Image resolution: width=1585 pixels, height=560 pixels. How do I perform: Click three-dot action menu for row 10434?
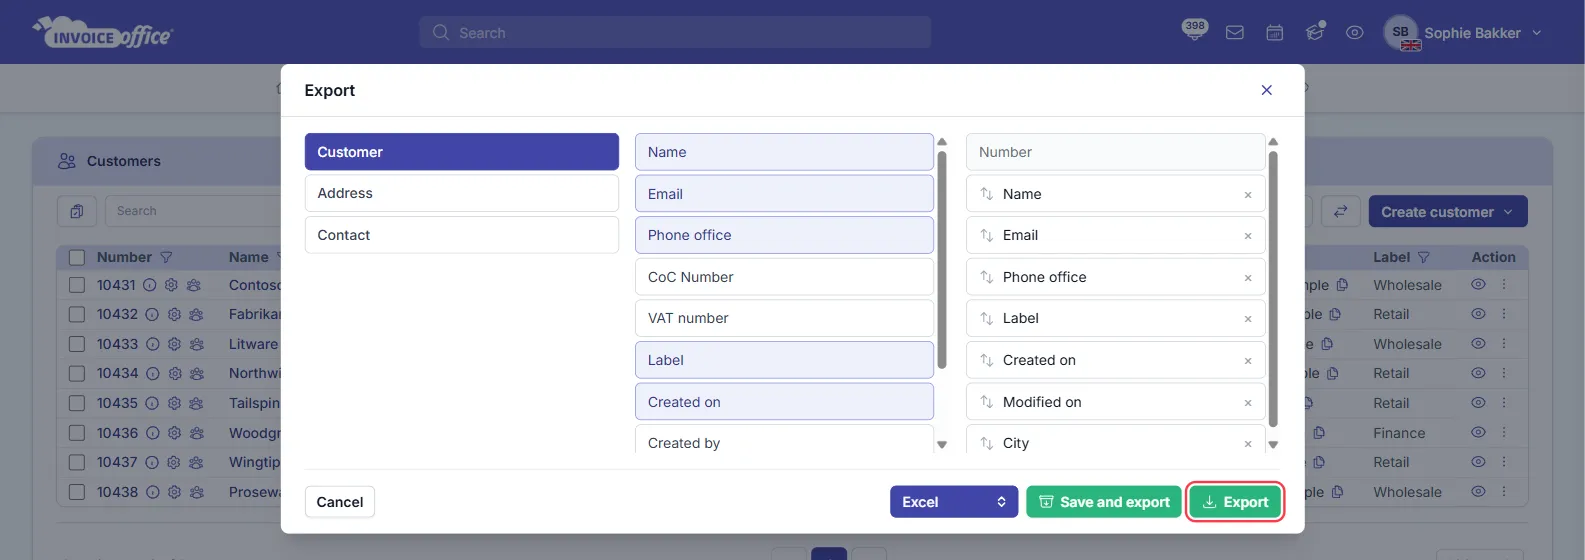[x=1504, y=373]
